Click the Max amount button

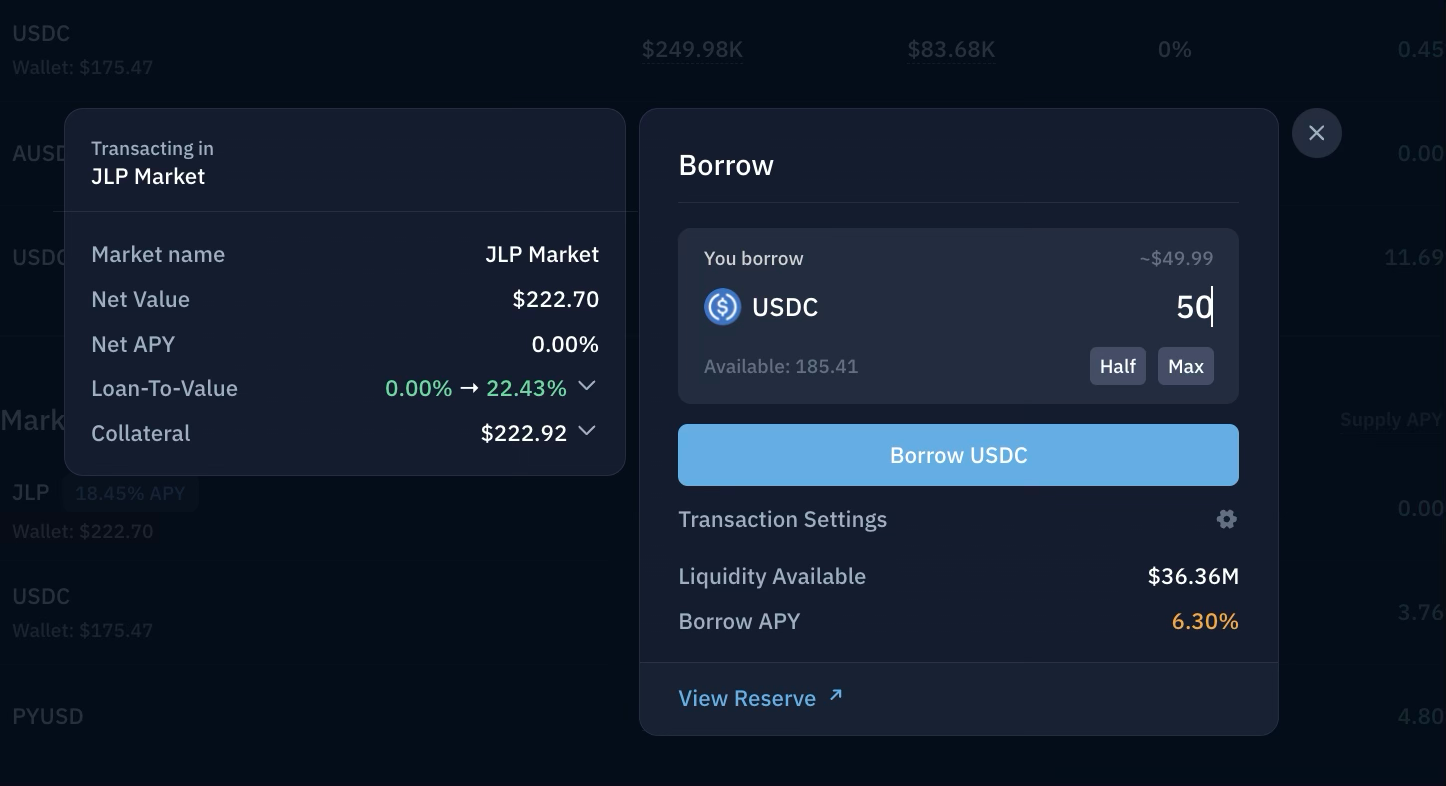[x=1185, y=366]
